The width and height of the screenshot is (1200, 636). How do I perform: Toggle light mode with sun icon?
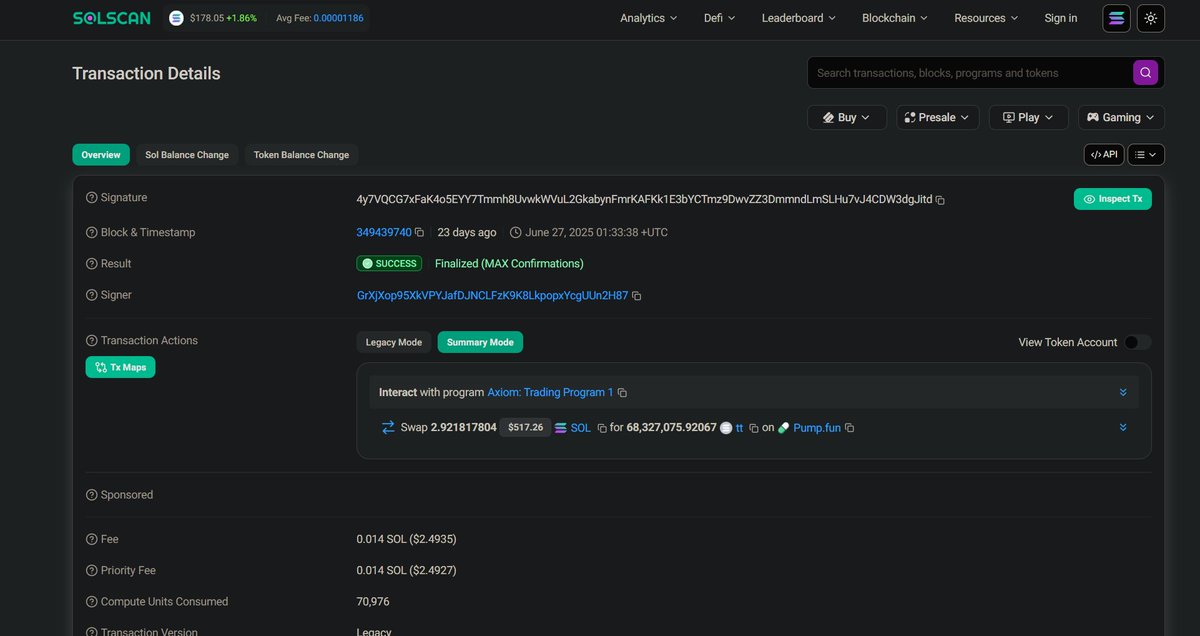click(x=1150, y=17)
